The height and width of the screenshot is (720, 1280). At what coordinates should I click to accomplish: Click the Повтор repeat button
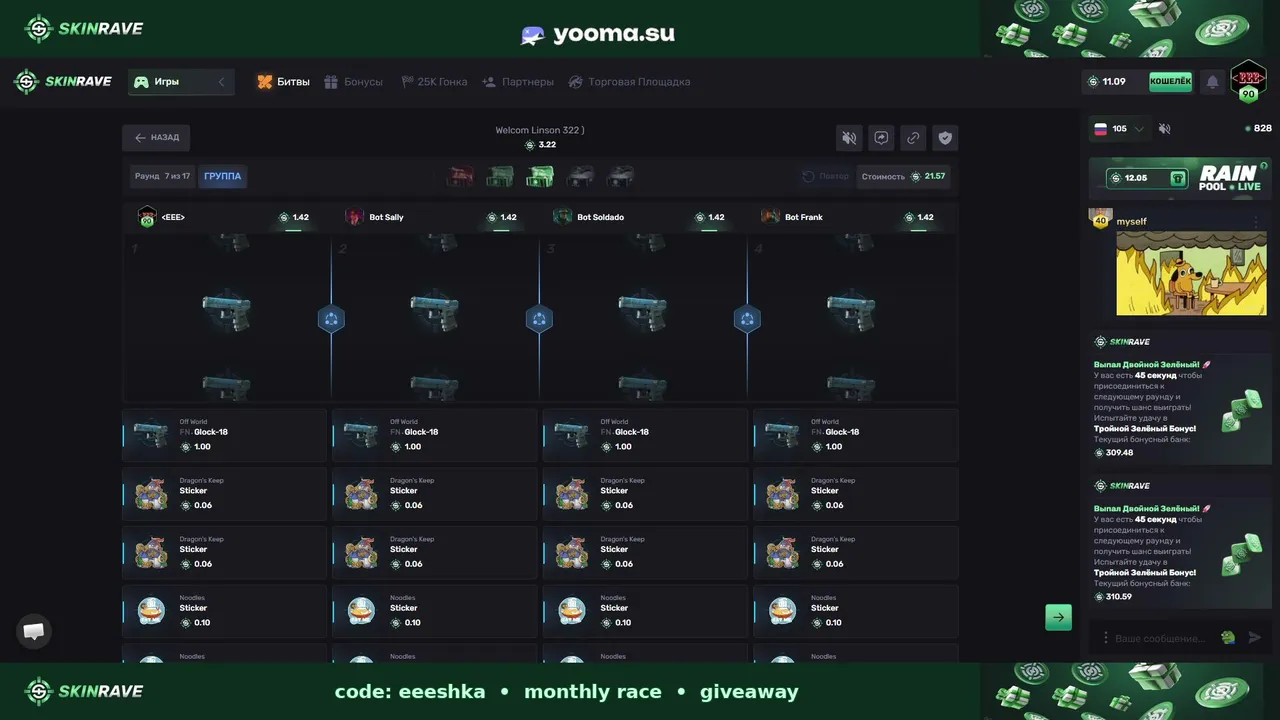[x=825, y=177]
